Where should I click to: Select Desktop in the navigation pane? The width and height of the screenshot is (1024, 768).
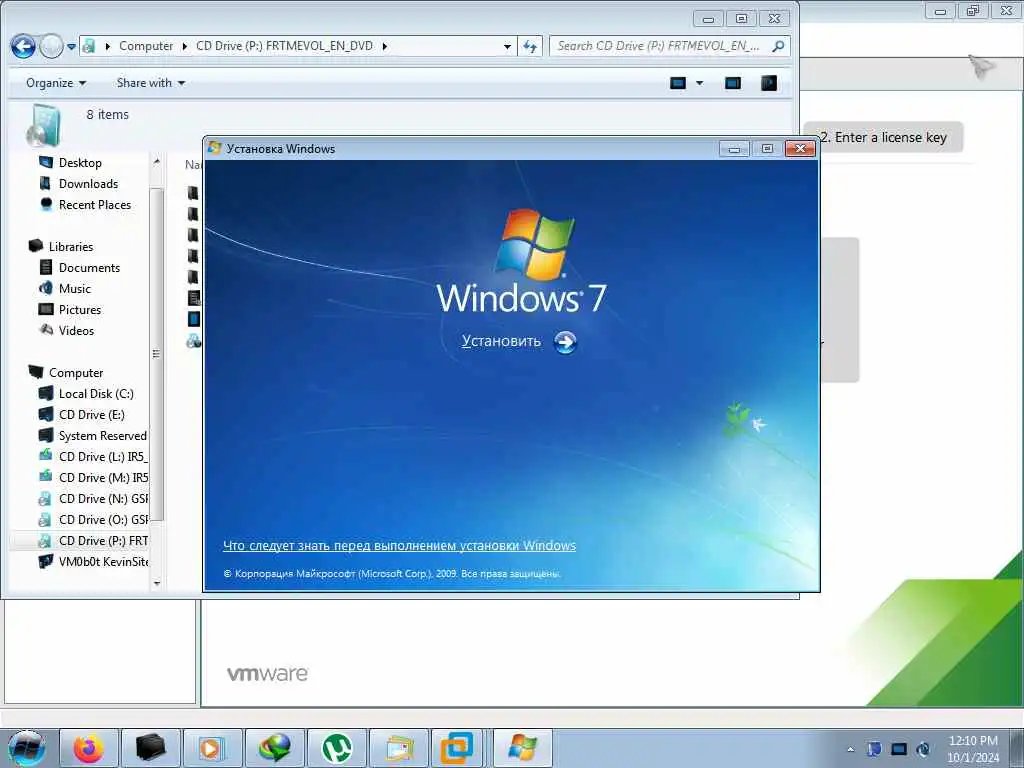80,163
